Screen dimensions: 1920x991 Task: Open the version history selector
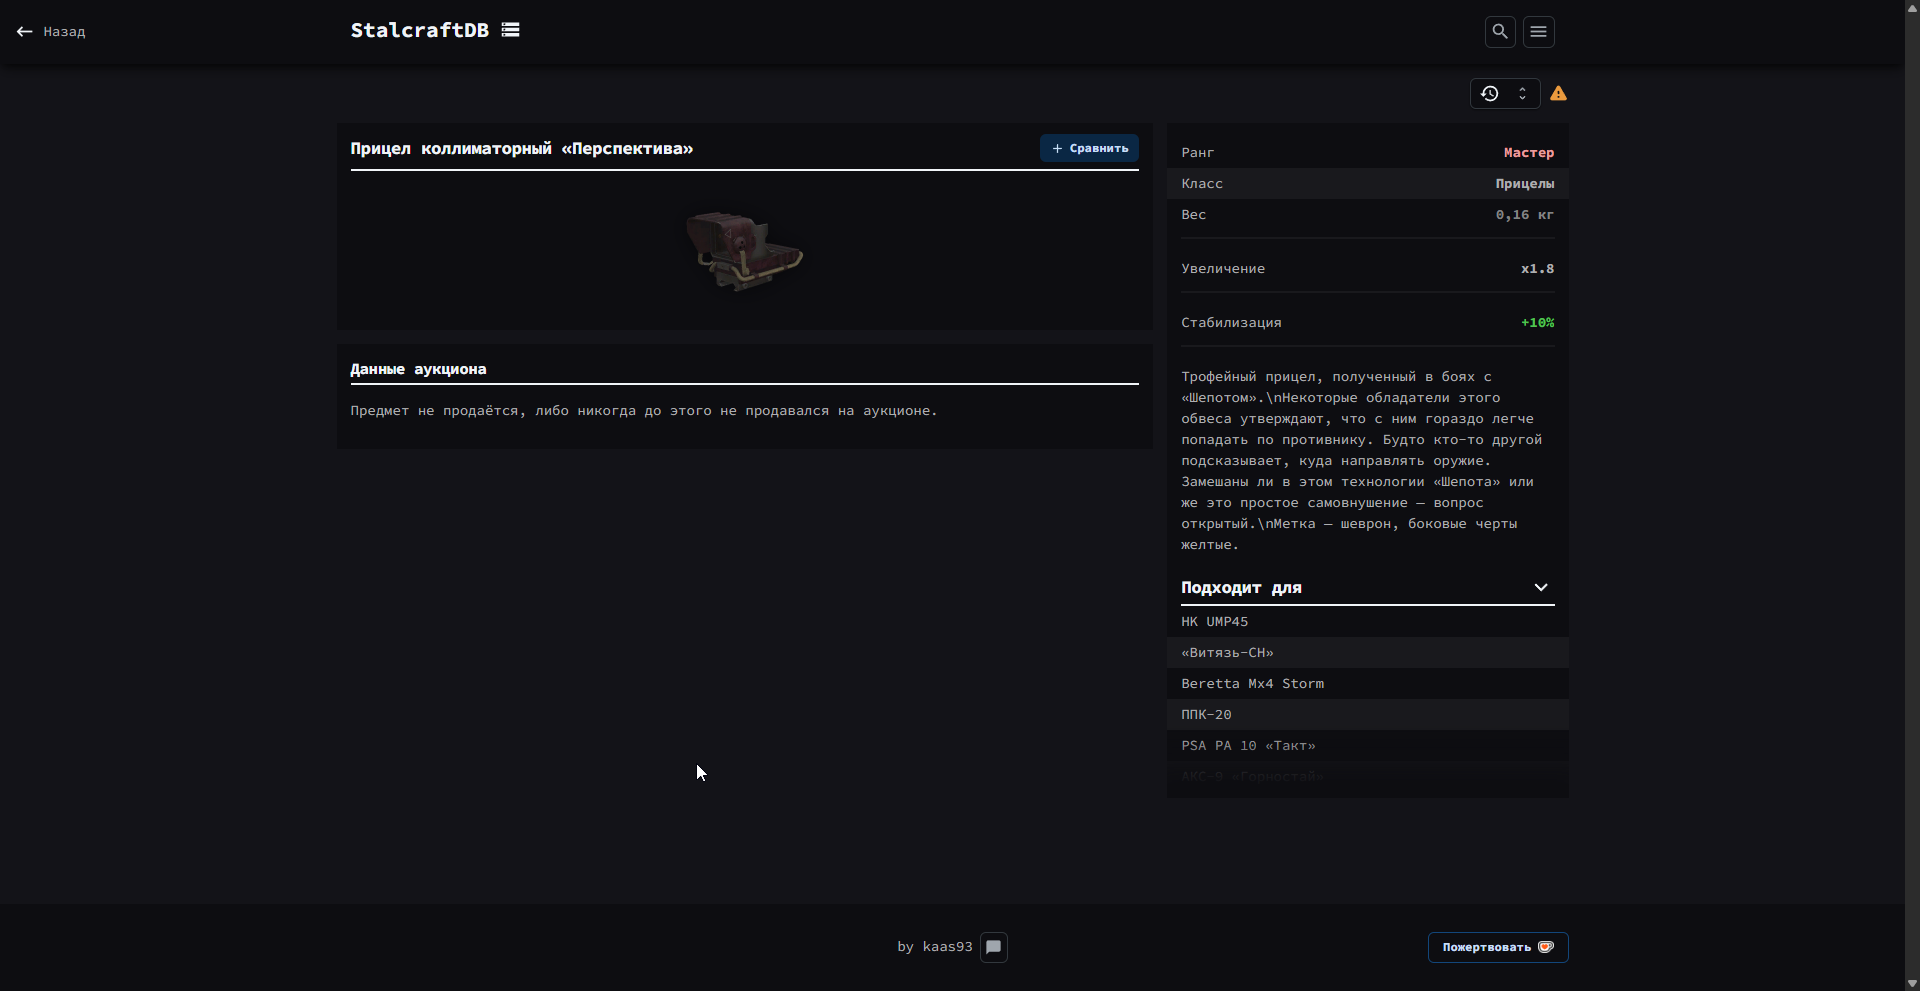pos(1504,94)
